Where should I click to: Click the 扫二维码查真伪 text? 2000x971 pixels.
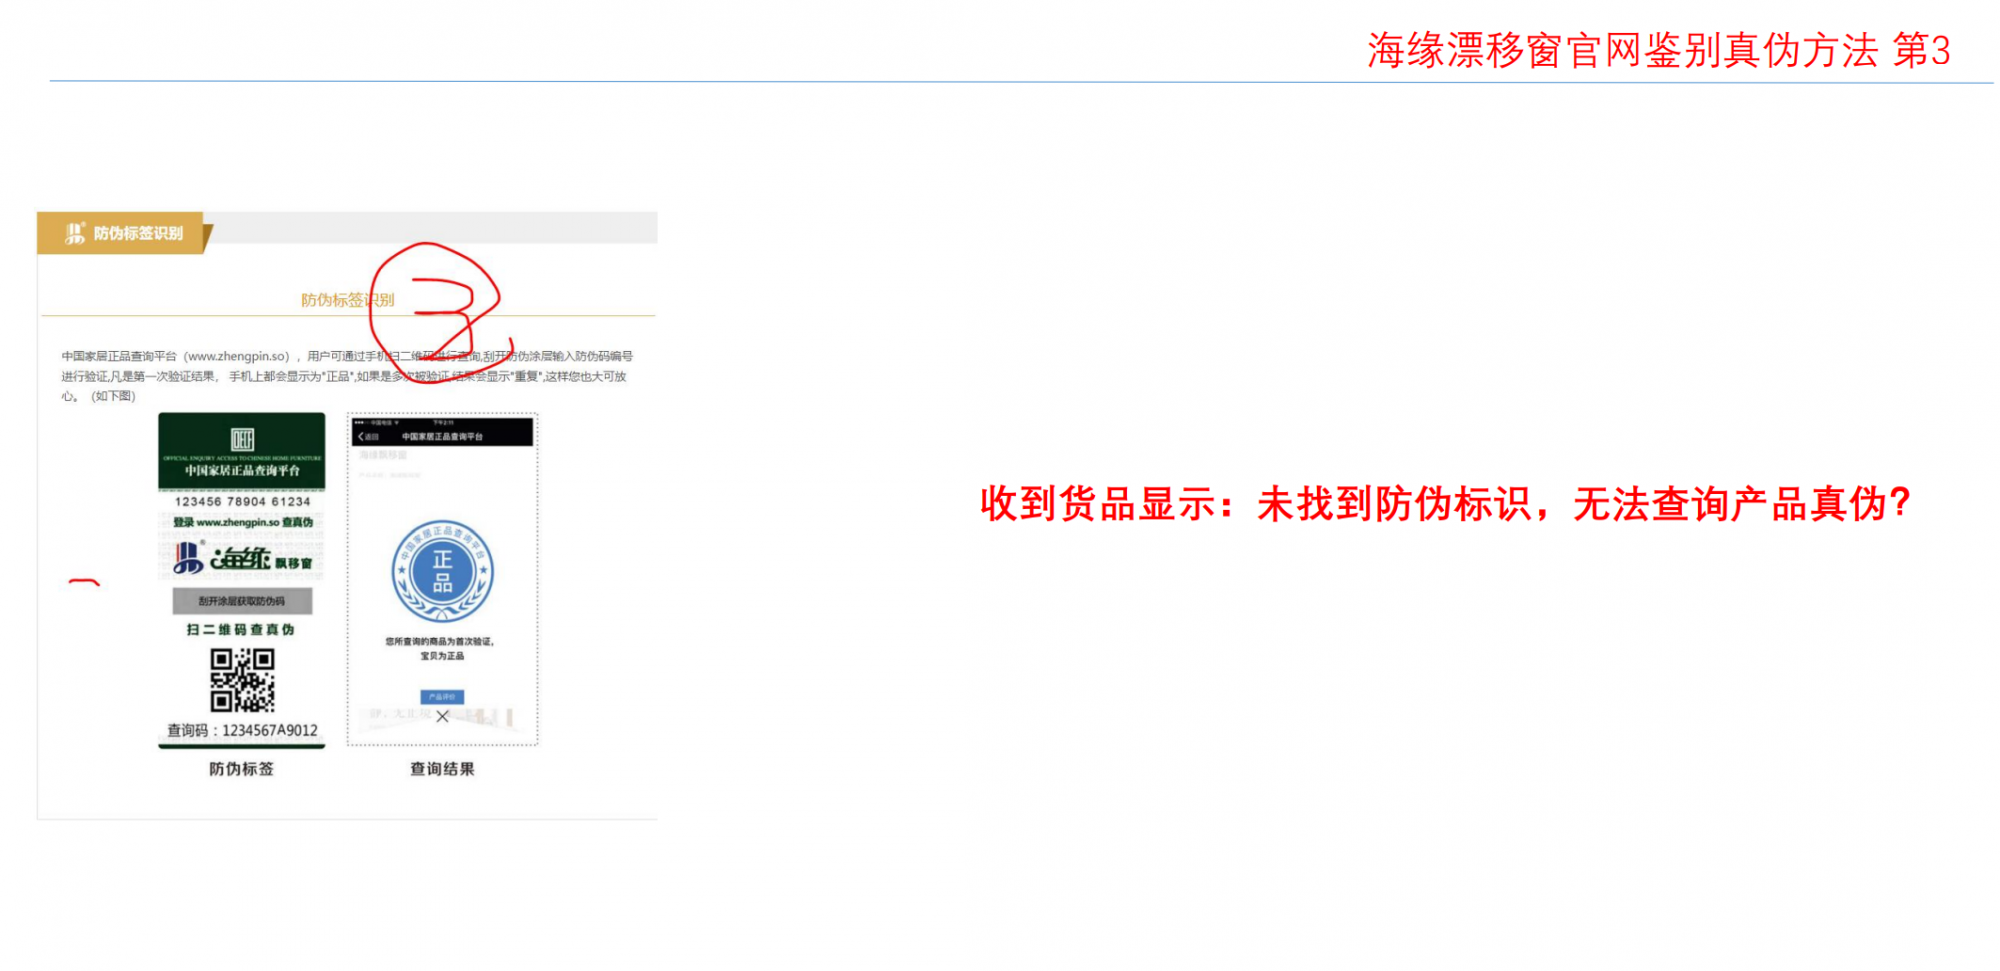(x=241, y=629)
